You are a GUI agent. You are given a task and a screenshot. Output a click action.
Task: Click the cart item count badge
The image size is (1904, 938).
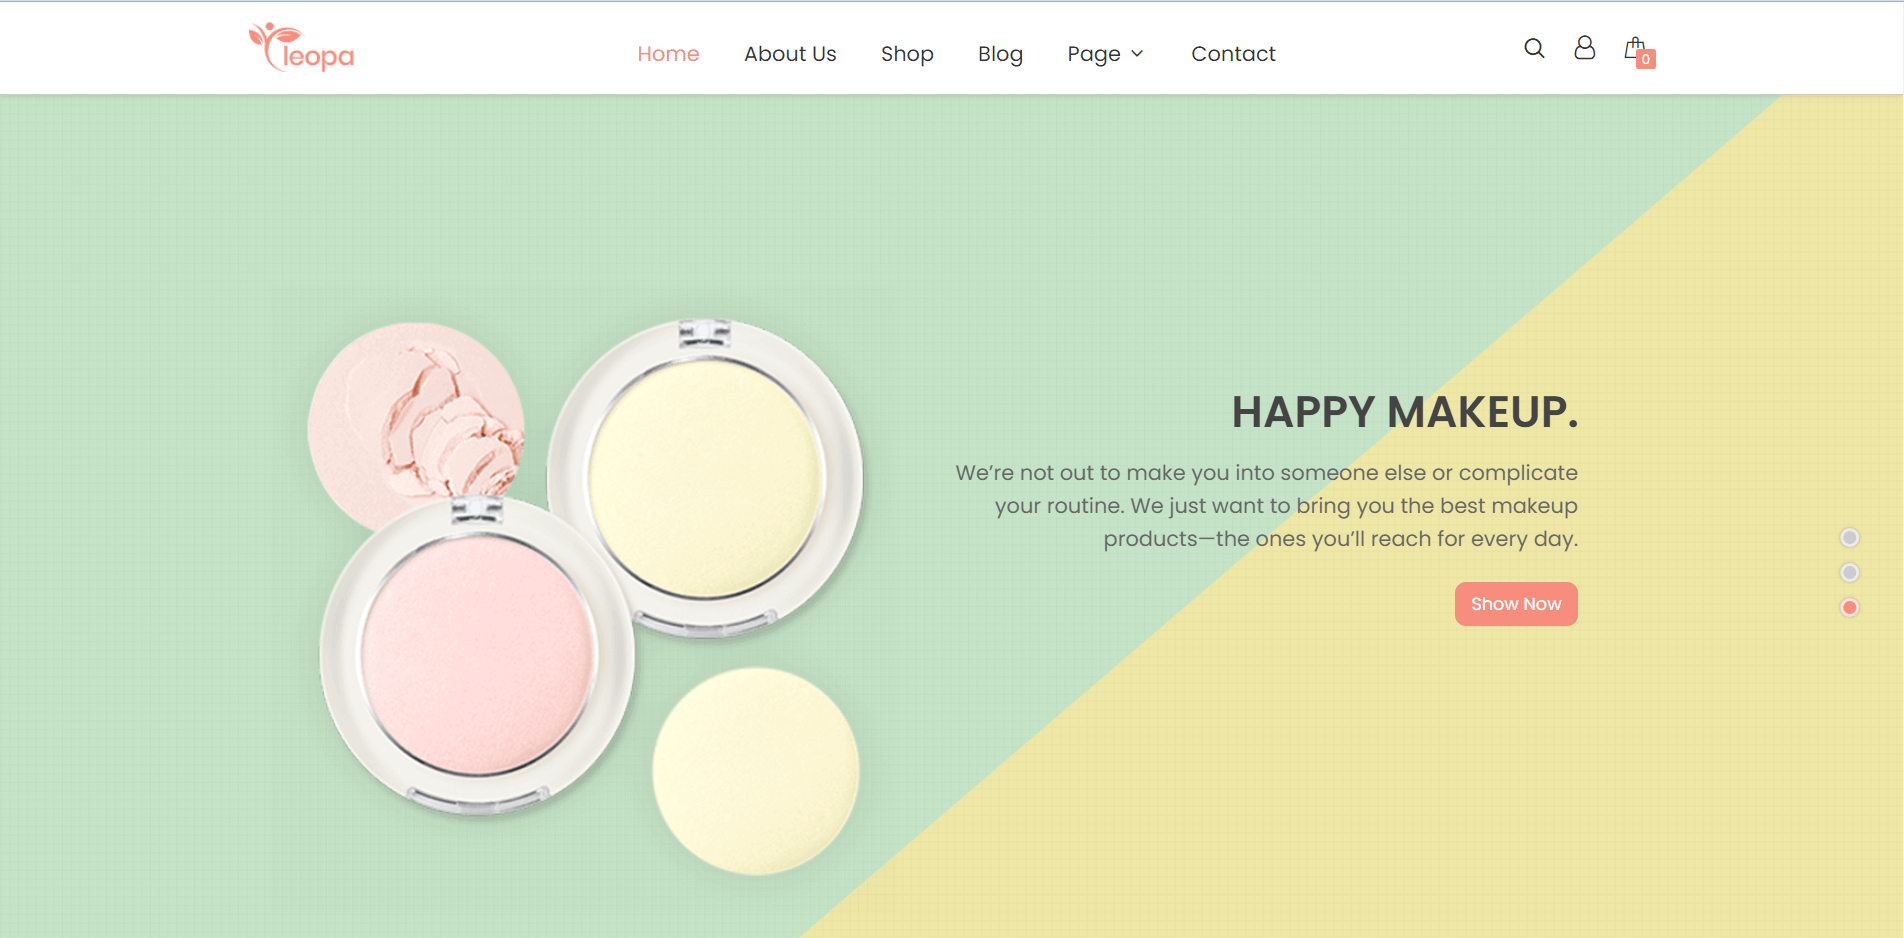(x=1646, y=60)
